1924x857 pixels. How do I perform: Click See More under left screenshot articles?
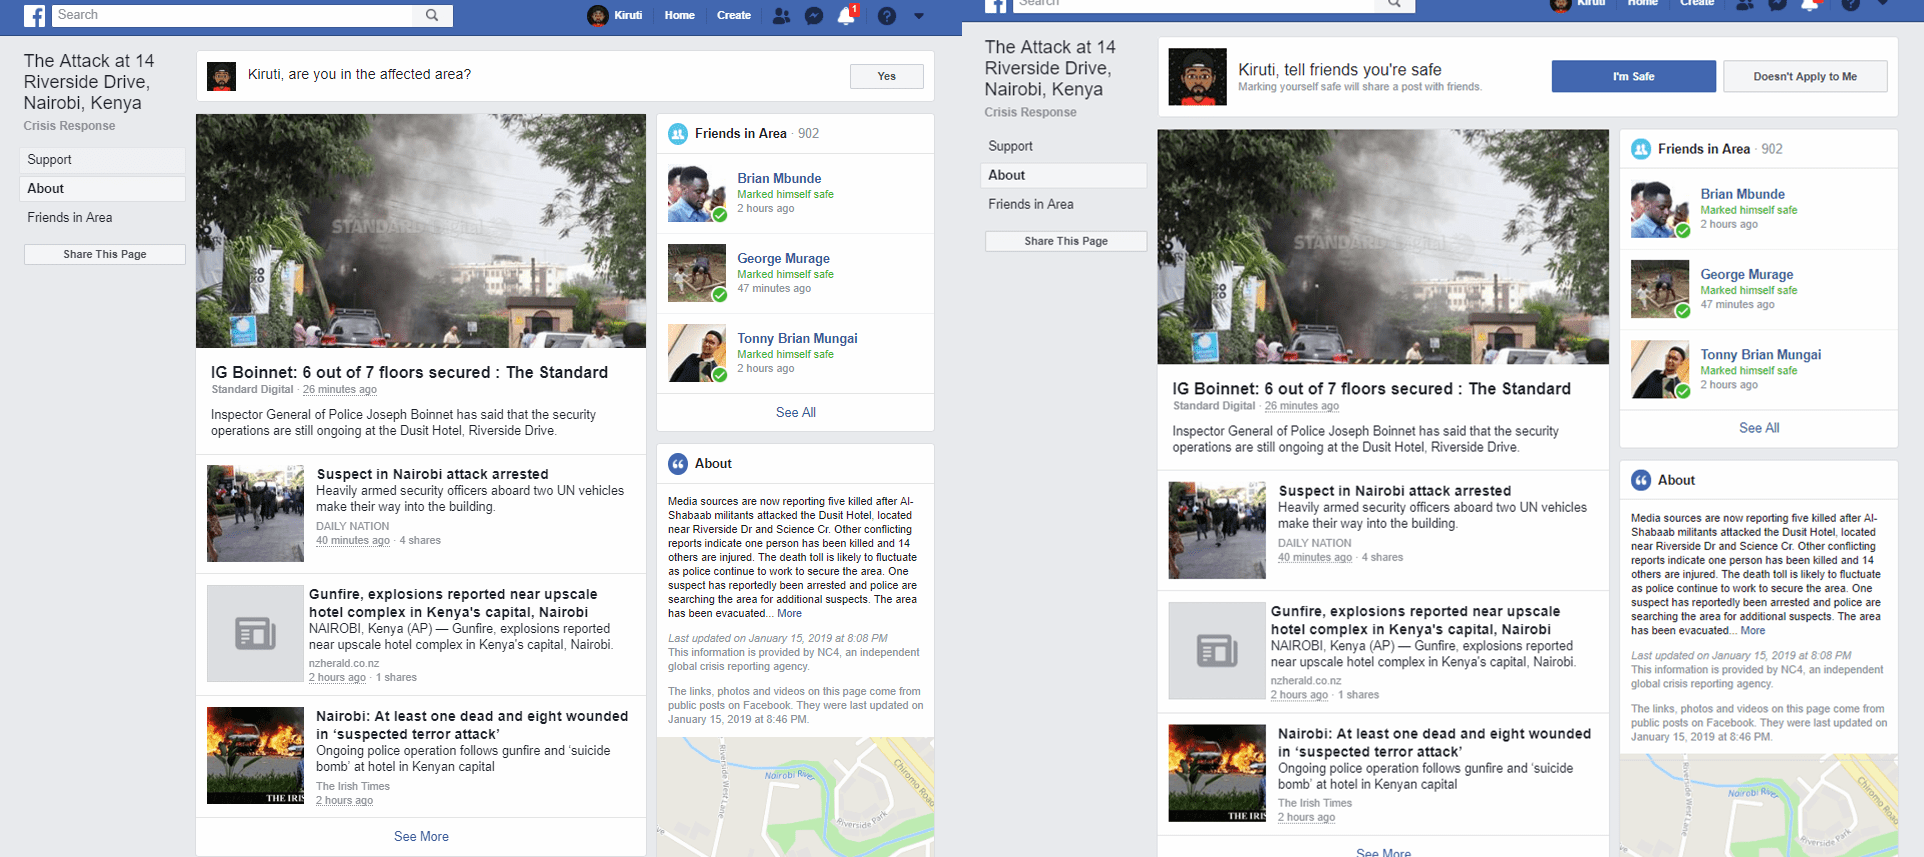click(x=421, y=837)
